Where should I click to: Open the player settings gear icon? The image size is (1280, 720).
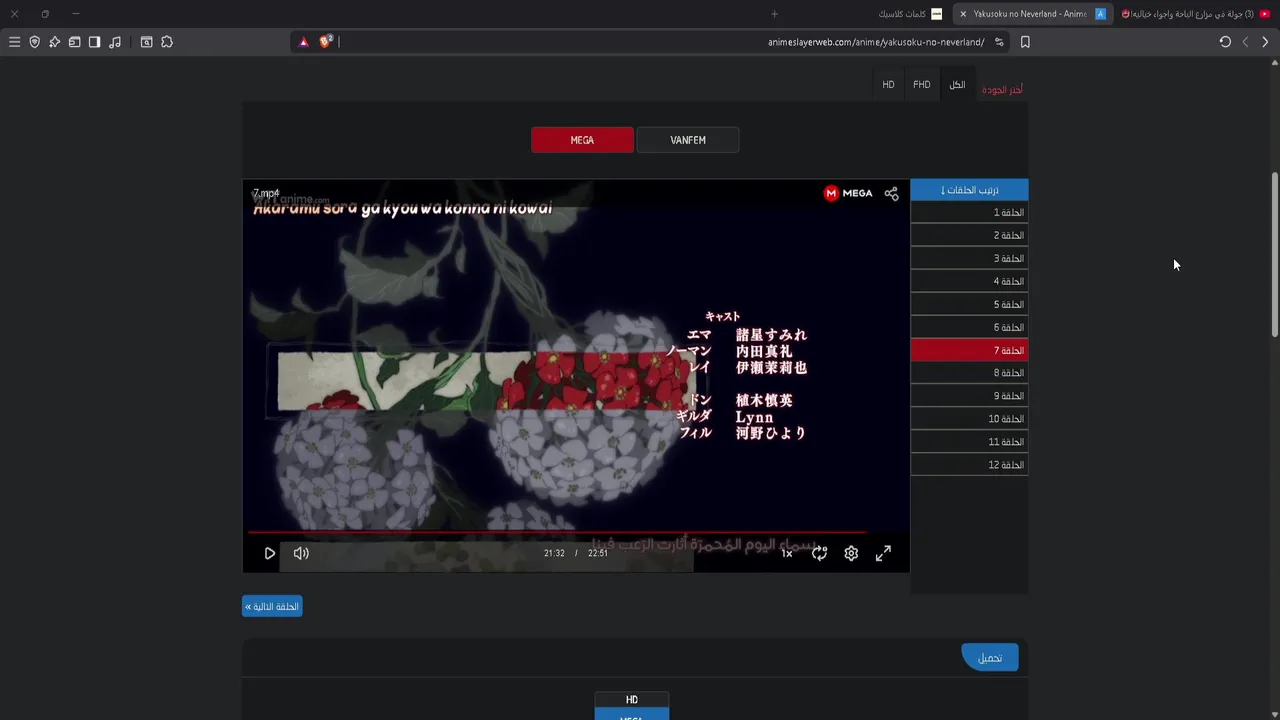(851, 553)
